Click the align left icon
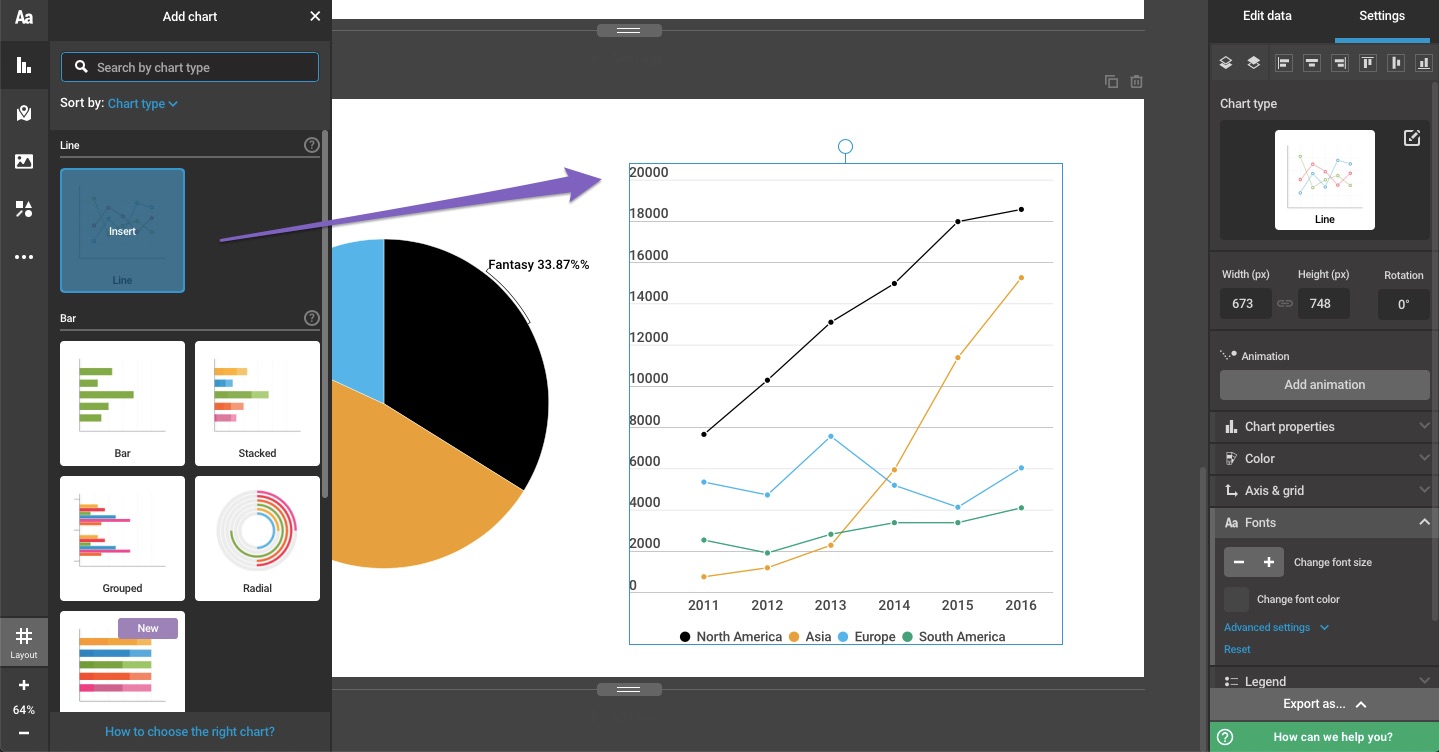Image resolution: width=1439 pixels, height=752 pixels. (1284, 63)
